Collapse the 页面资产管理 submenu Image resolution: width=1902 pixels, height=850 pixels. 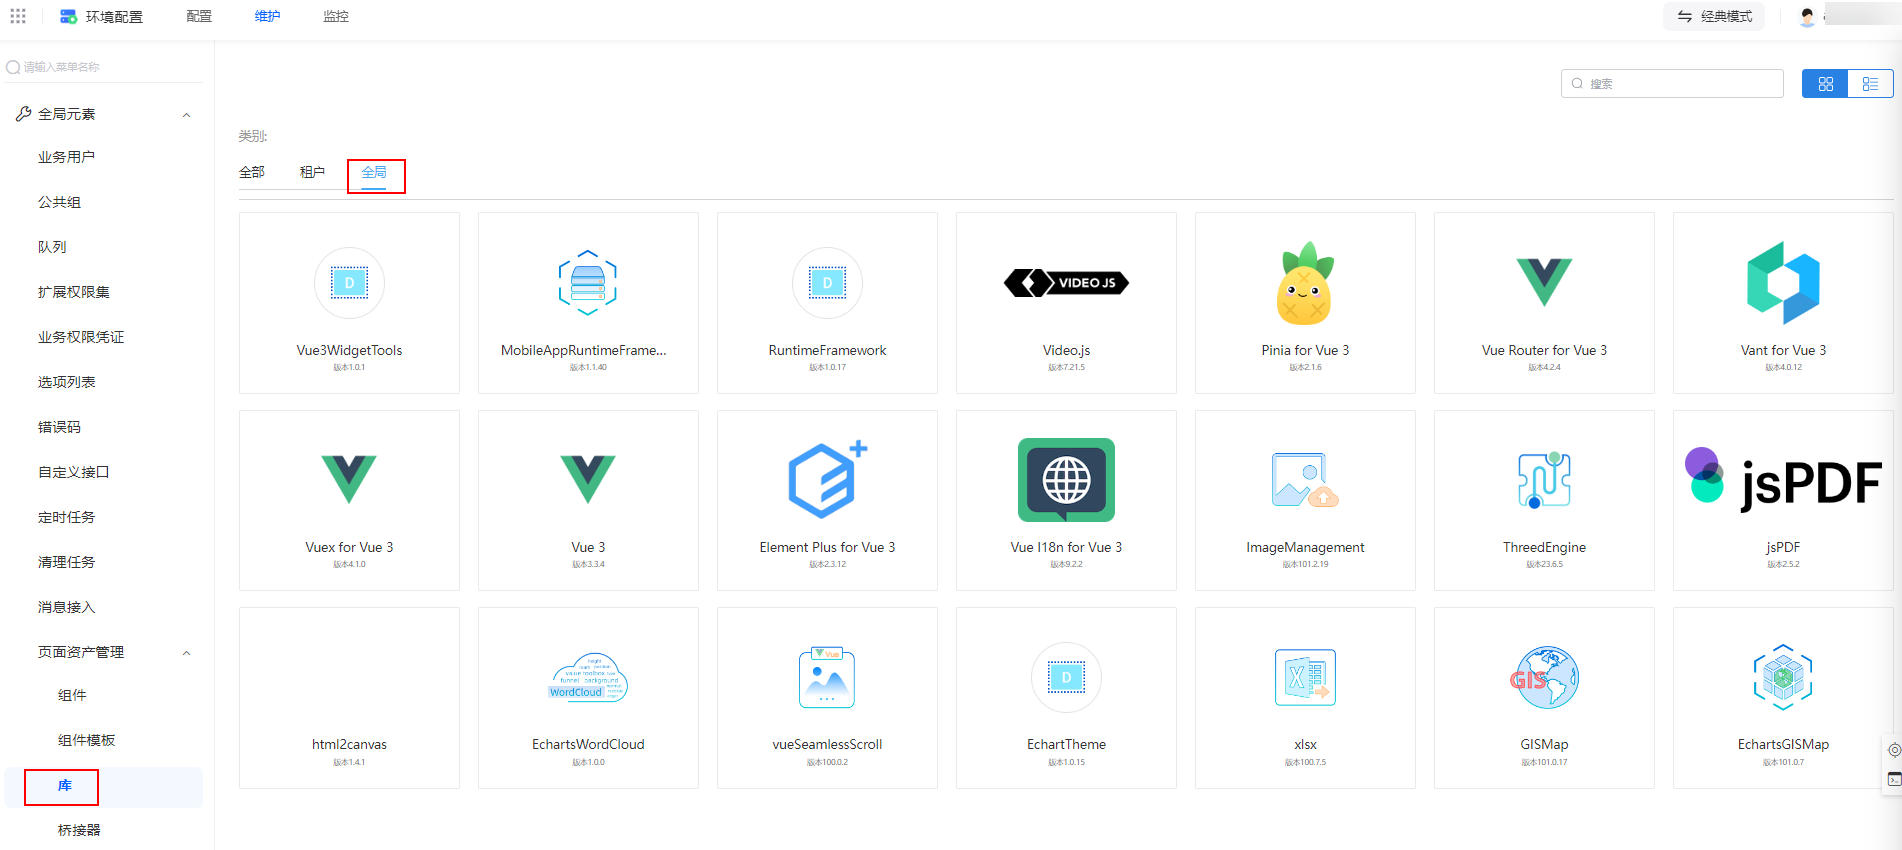186,653
